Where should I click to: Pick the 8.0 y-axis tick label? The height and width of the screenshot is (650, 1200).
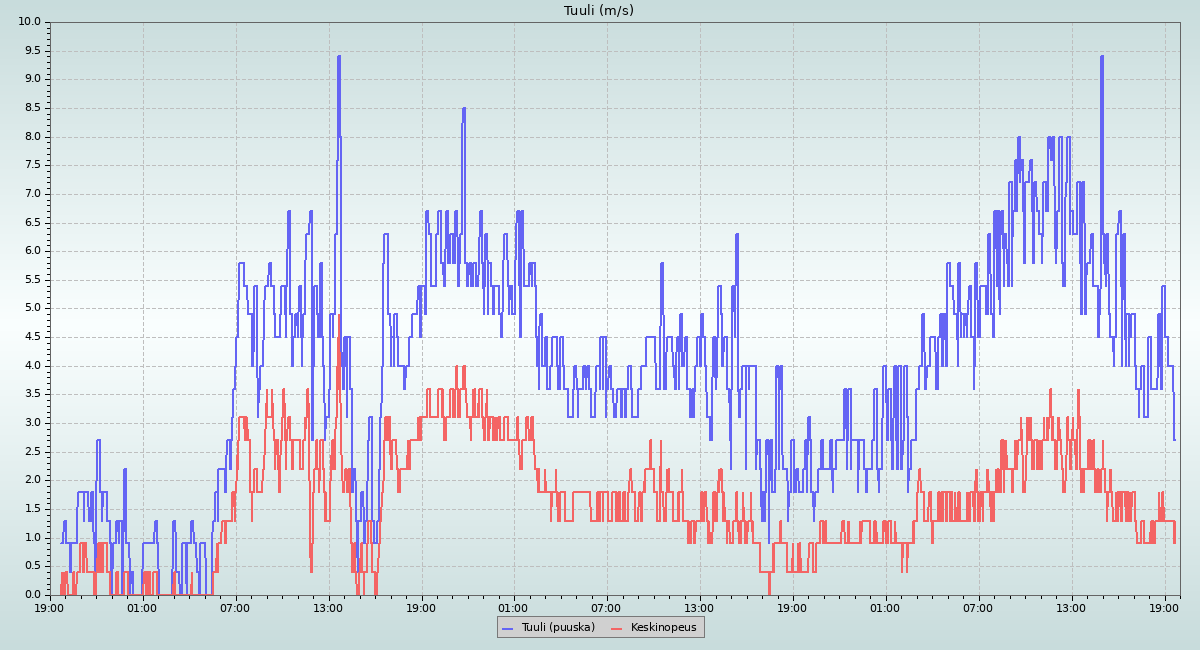click(33, 137)
